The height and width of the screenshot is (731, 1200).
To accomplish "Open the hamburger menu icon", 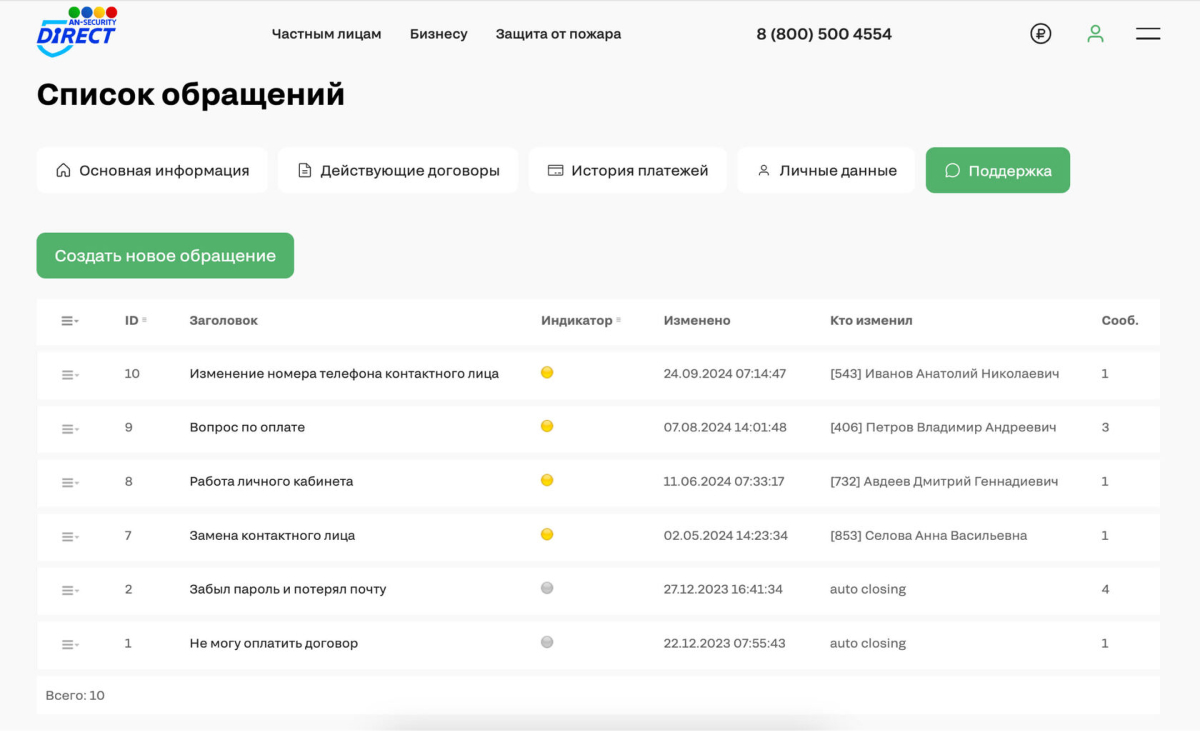I will (x=1148, y=34).
